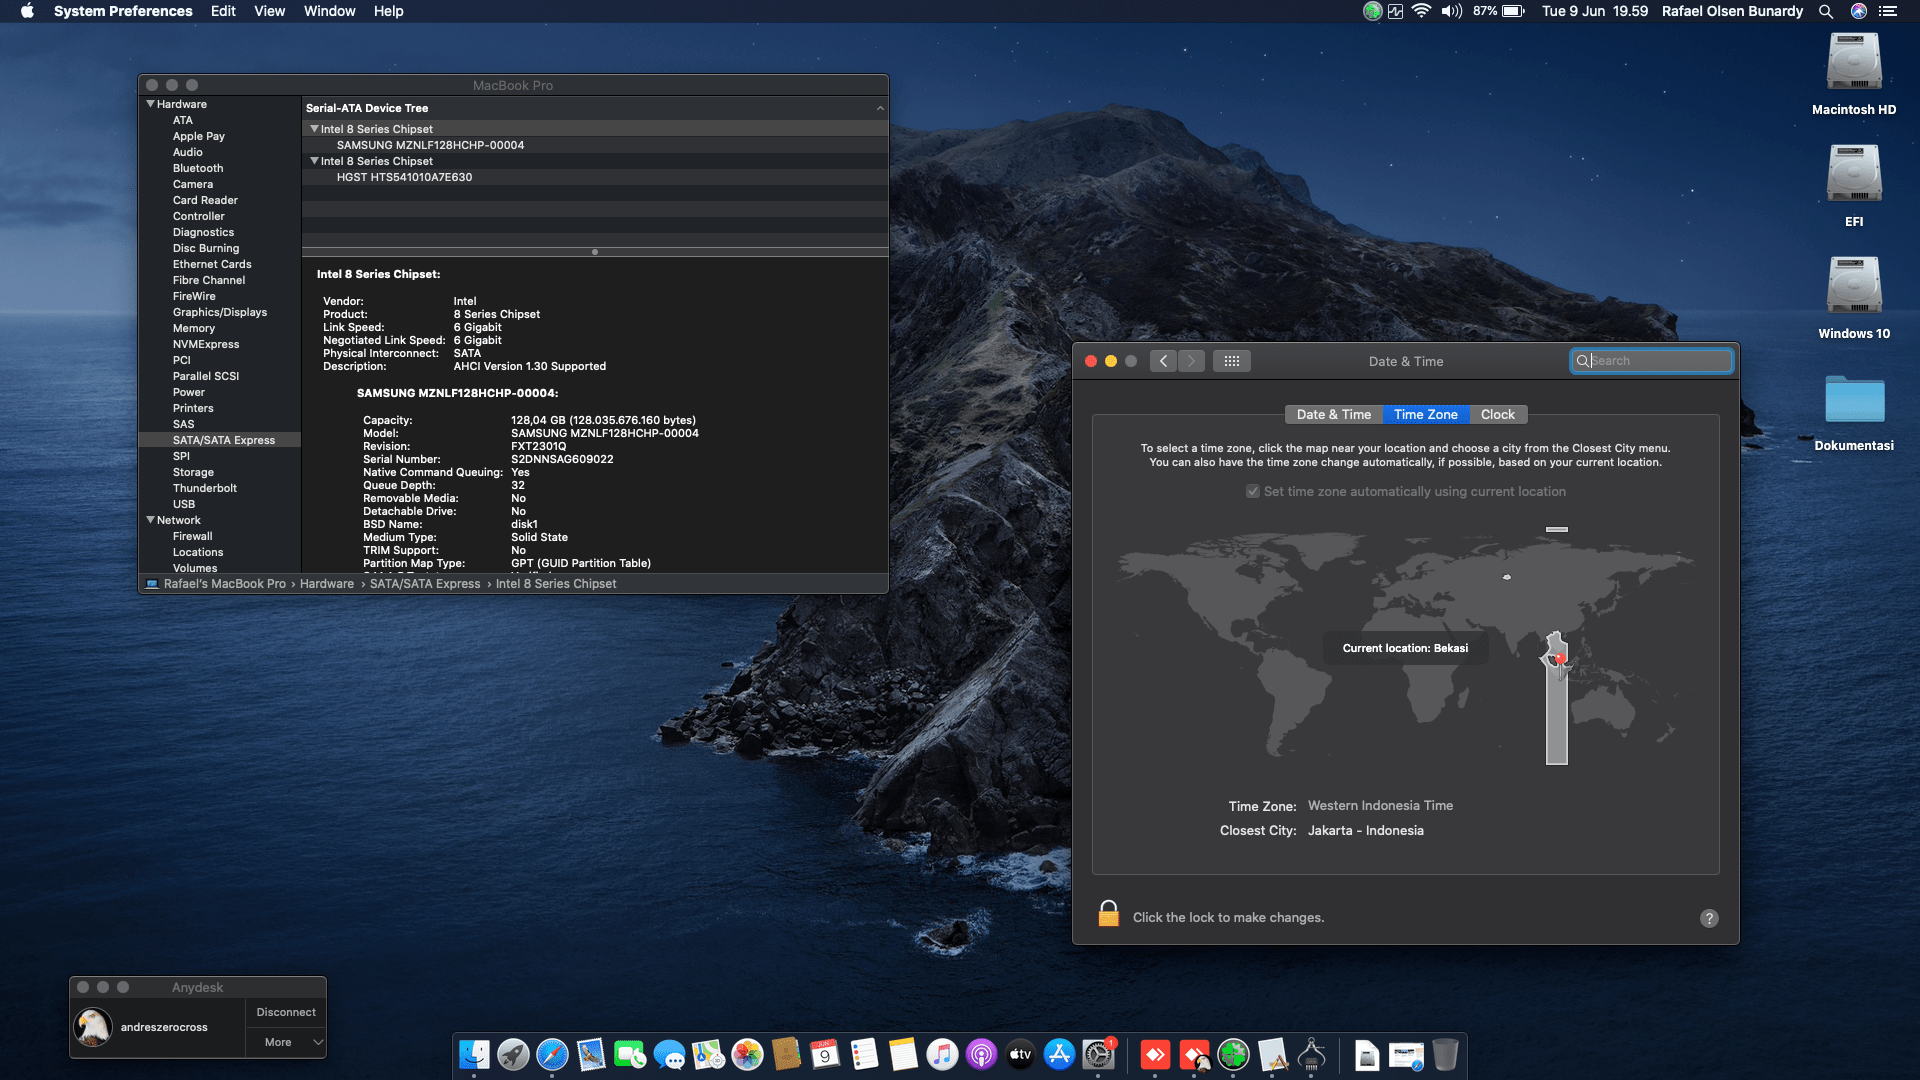Click the lock to make changes
The image size is (1920, 1080).
1108,914
